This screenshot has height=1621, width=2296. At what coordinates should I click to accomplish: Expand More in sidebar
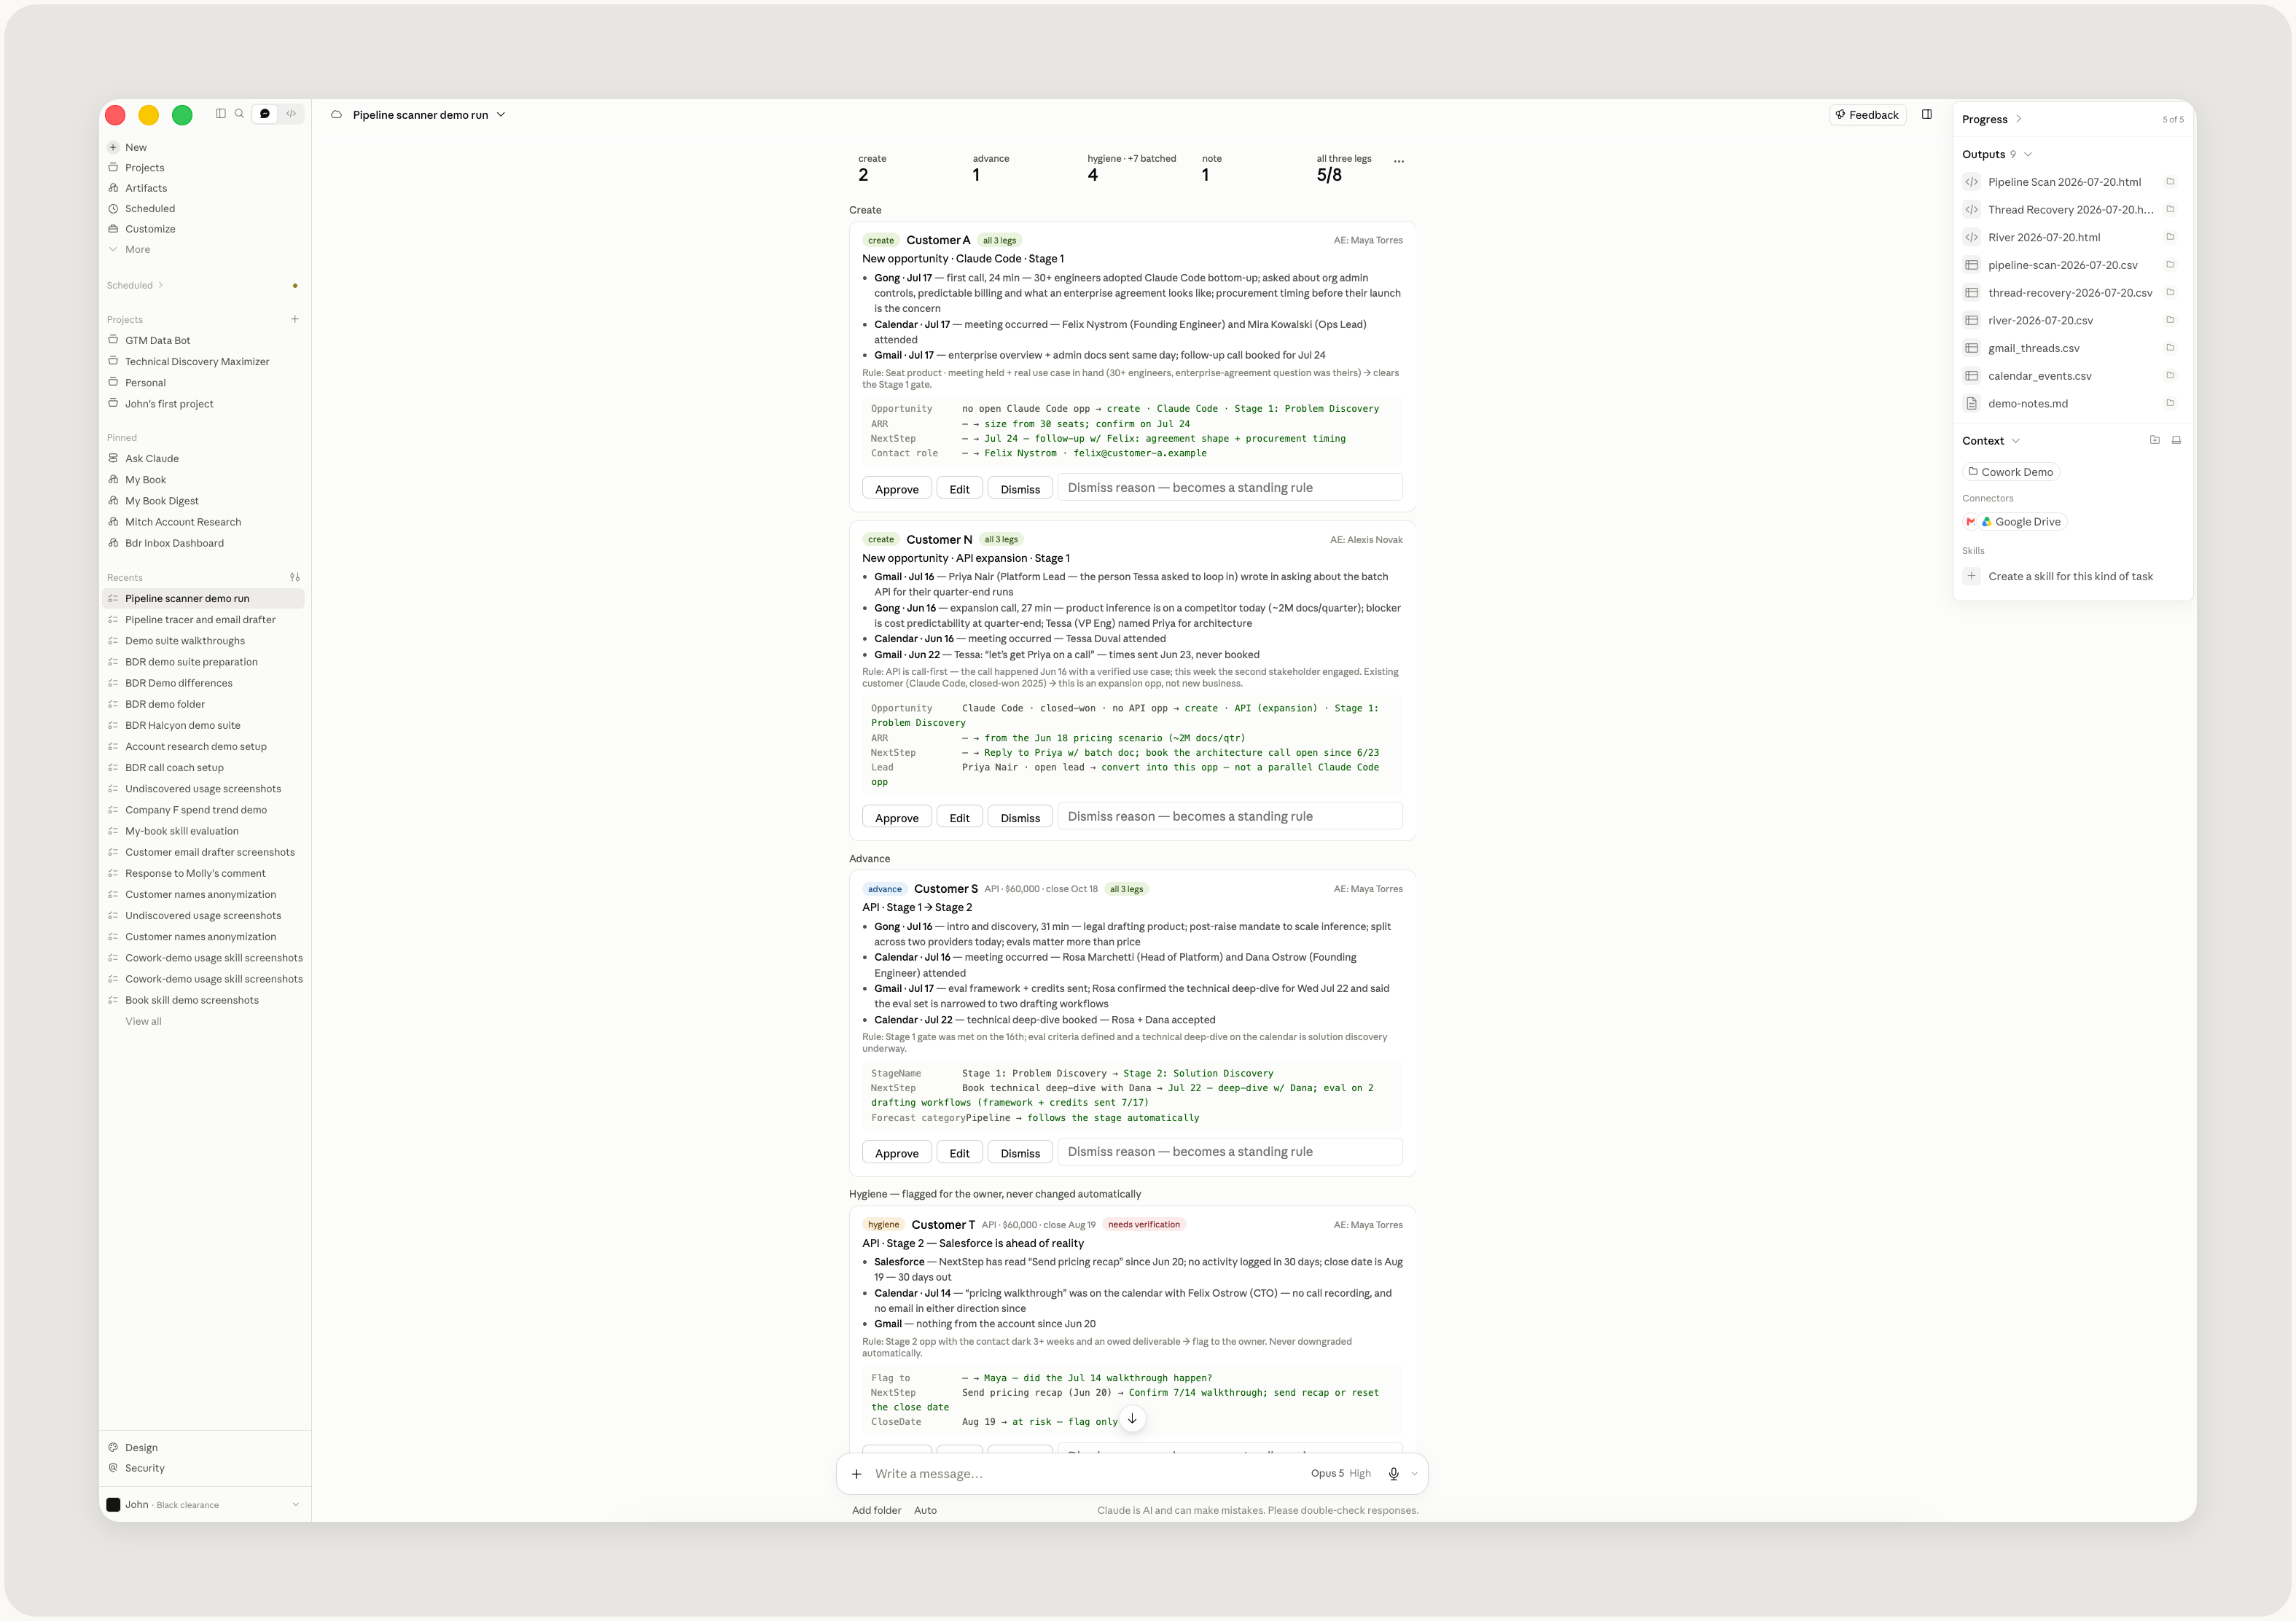[137, 250]
